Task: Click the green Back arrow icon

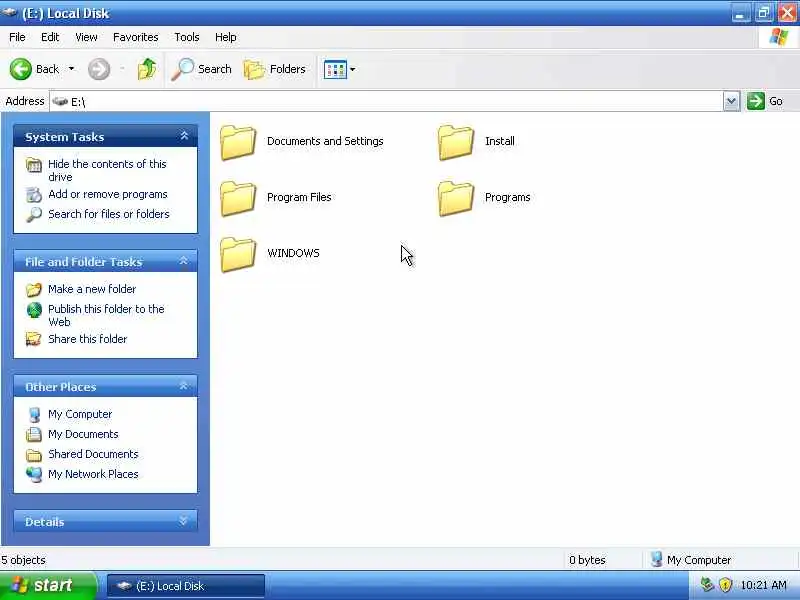Action: 20,69
